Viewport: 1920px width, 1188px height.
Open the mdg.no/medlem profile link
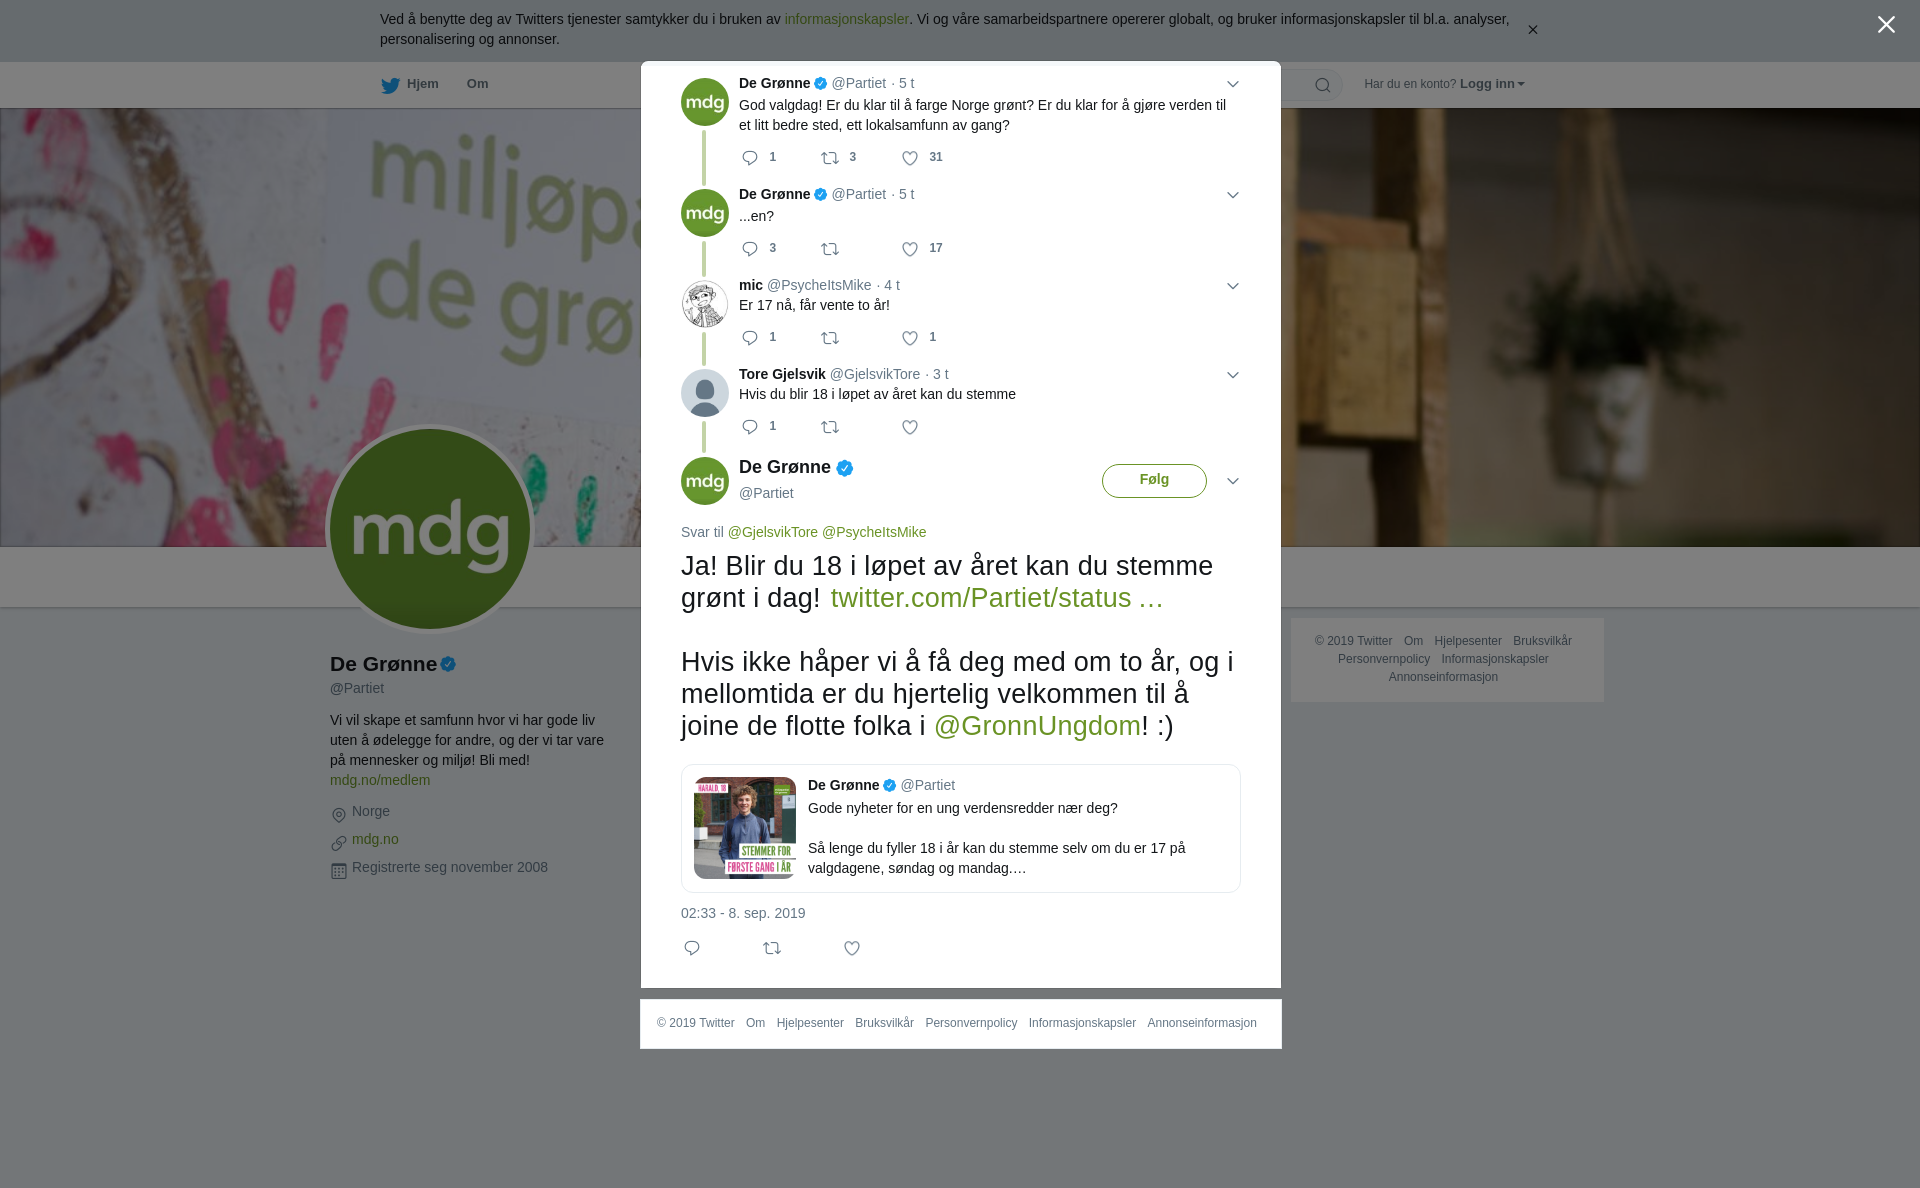(x=380, y=780)
